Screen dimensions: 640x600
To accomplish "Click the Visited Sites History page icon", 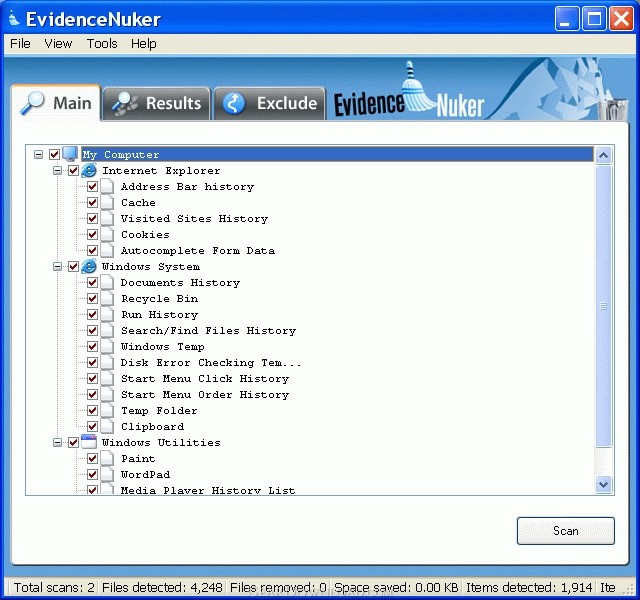I will [x=107, y=218].
